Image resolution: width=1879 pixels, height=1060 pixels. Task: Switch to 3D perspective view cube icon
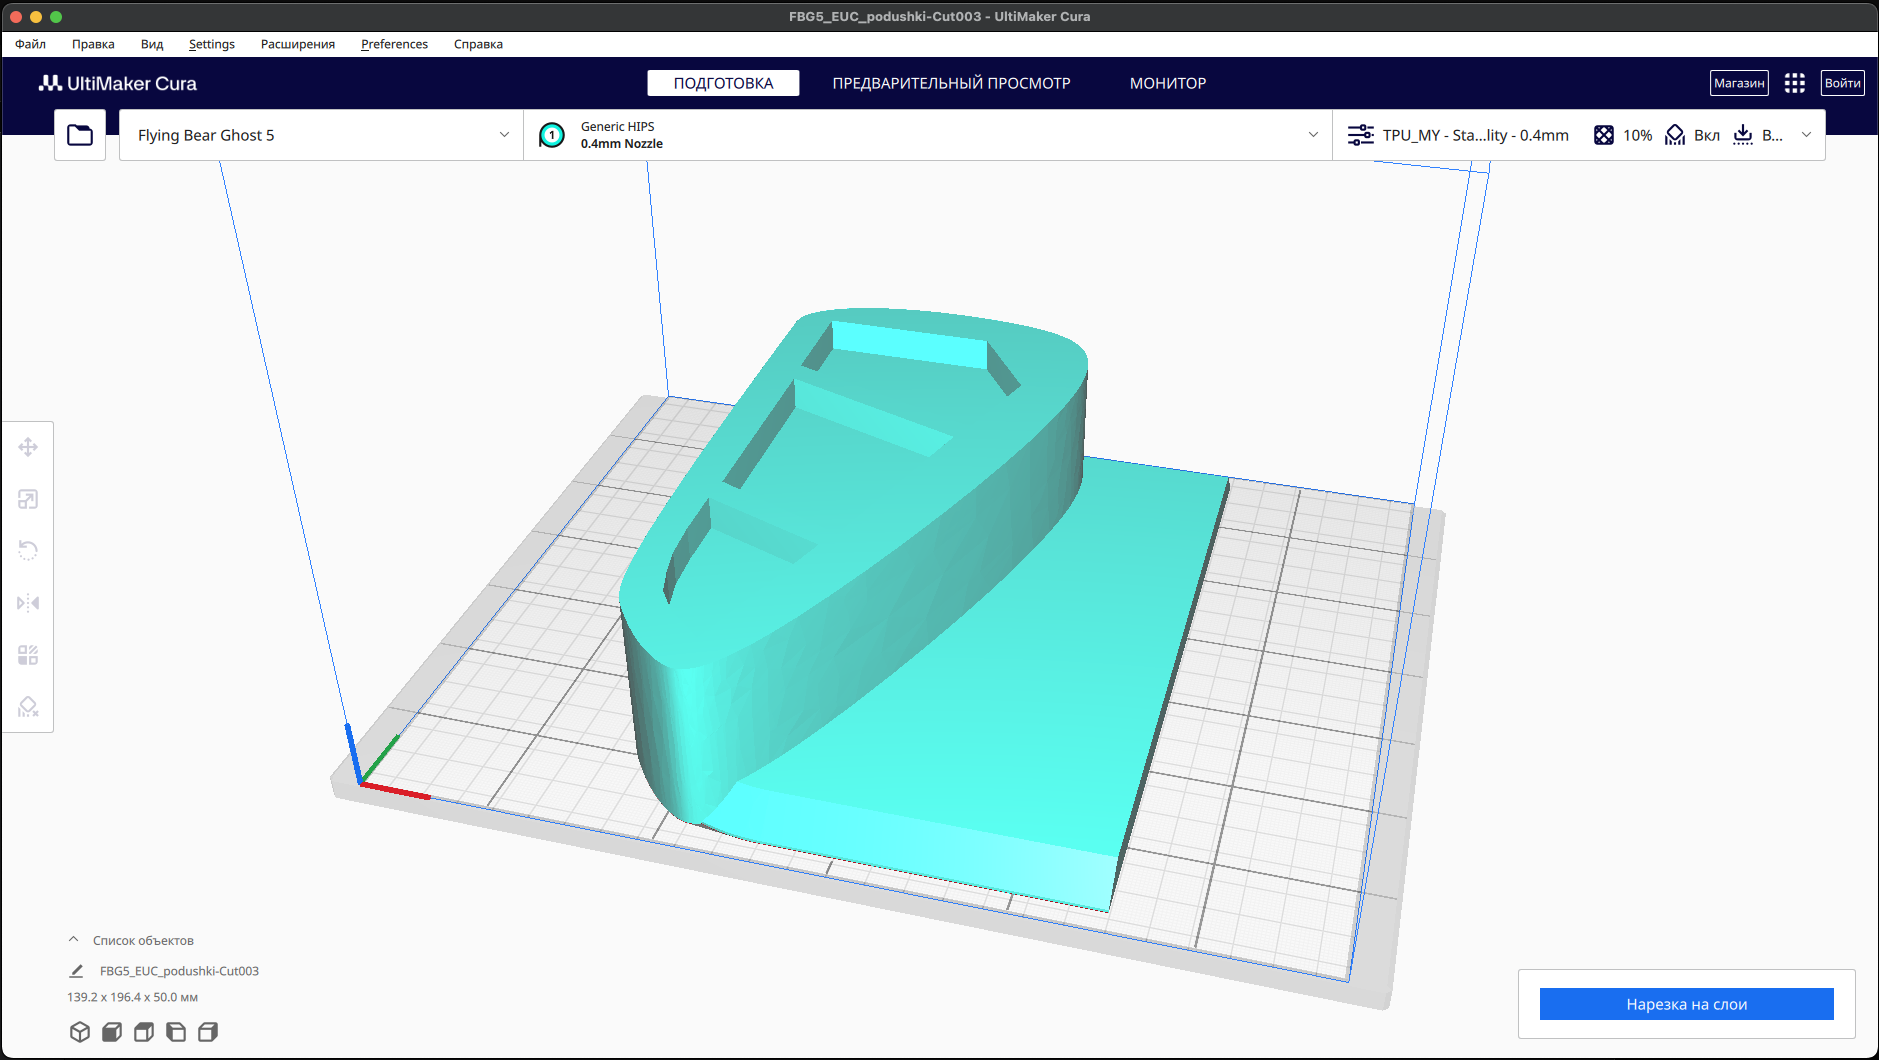80,1032
